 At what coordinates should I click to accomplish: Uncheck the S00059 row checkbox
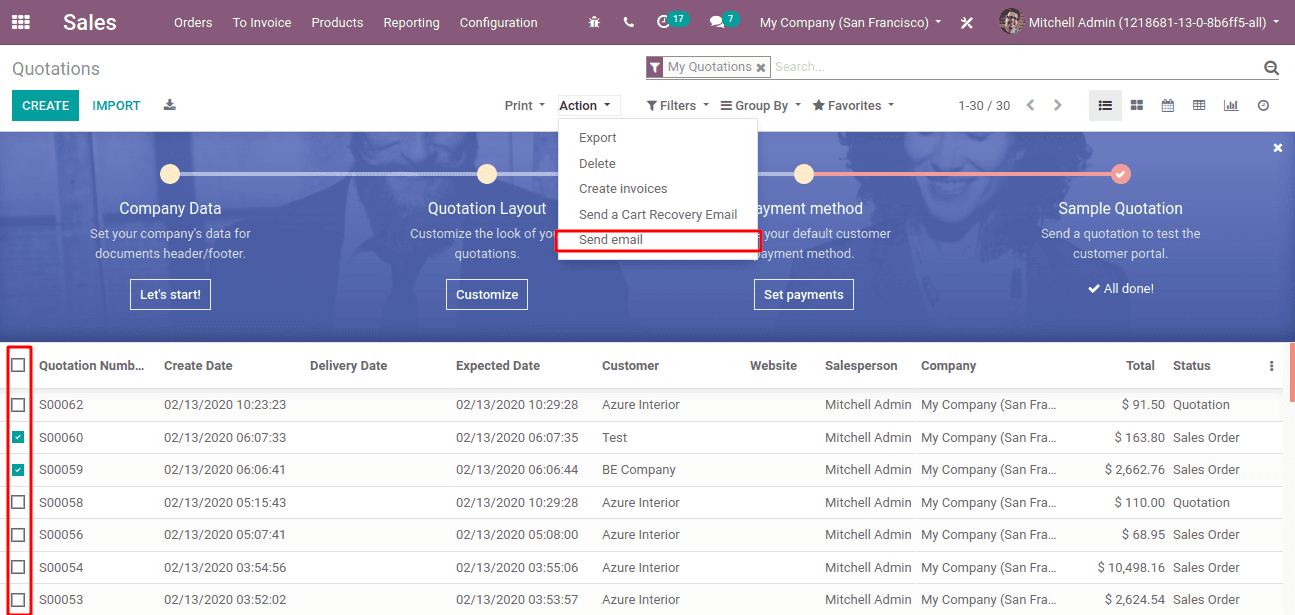click(18, 469)
